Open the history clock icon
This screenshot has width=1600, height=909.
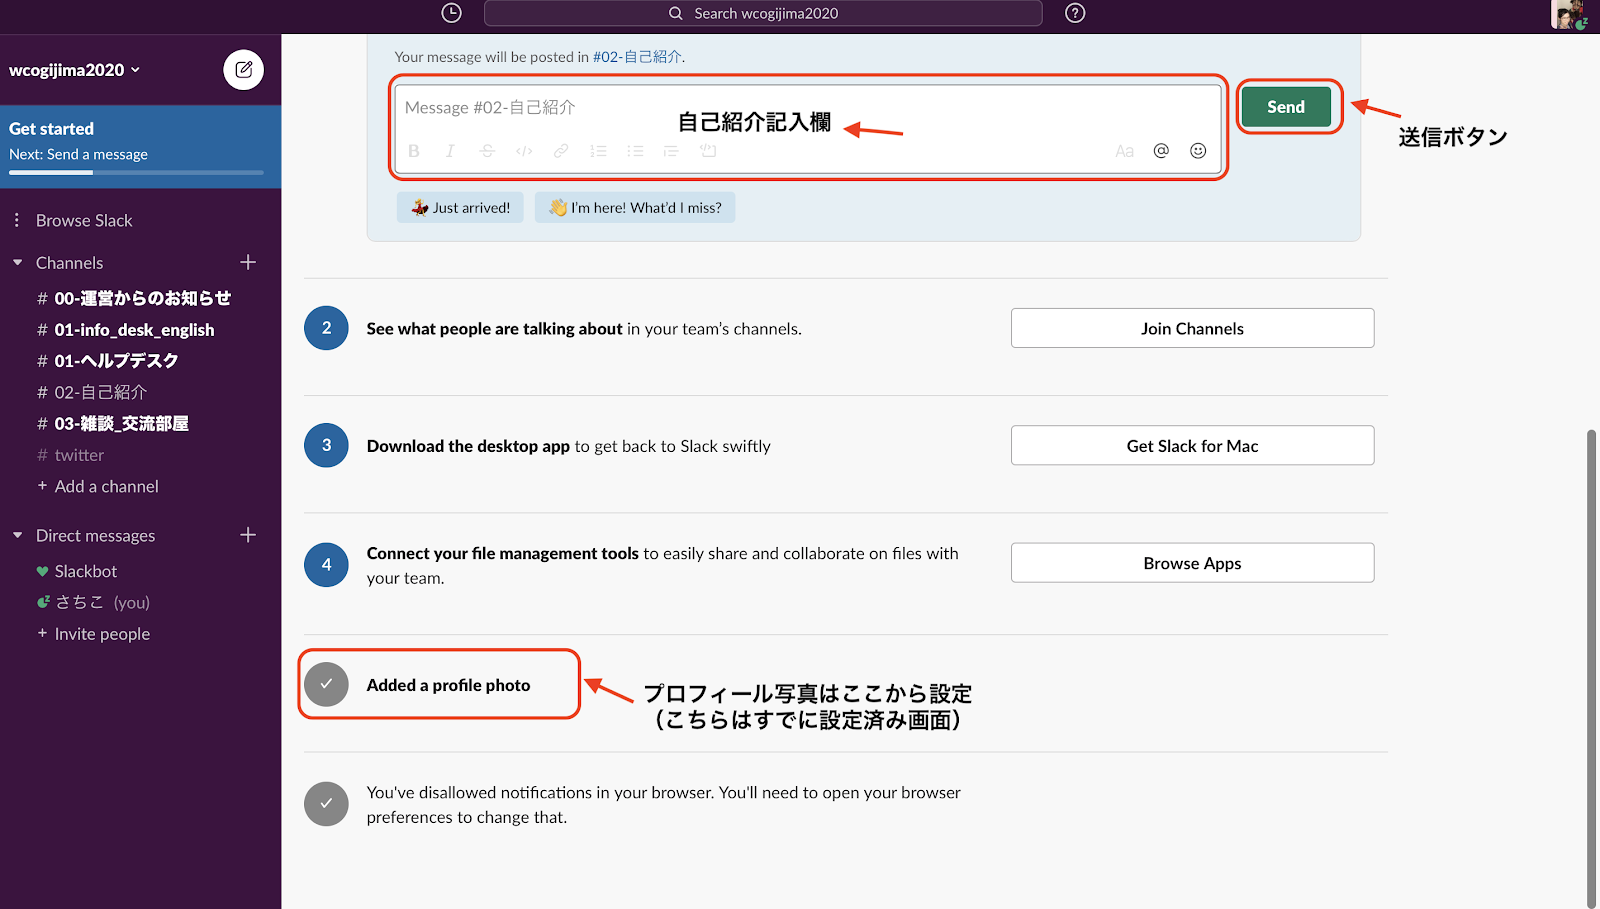(452, 13)
